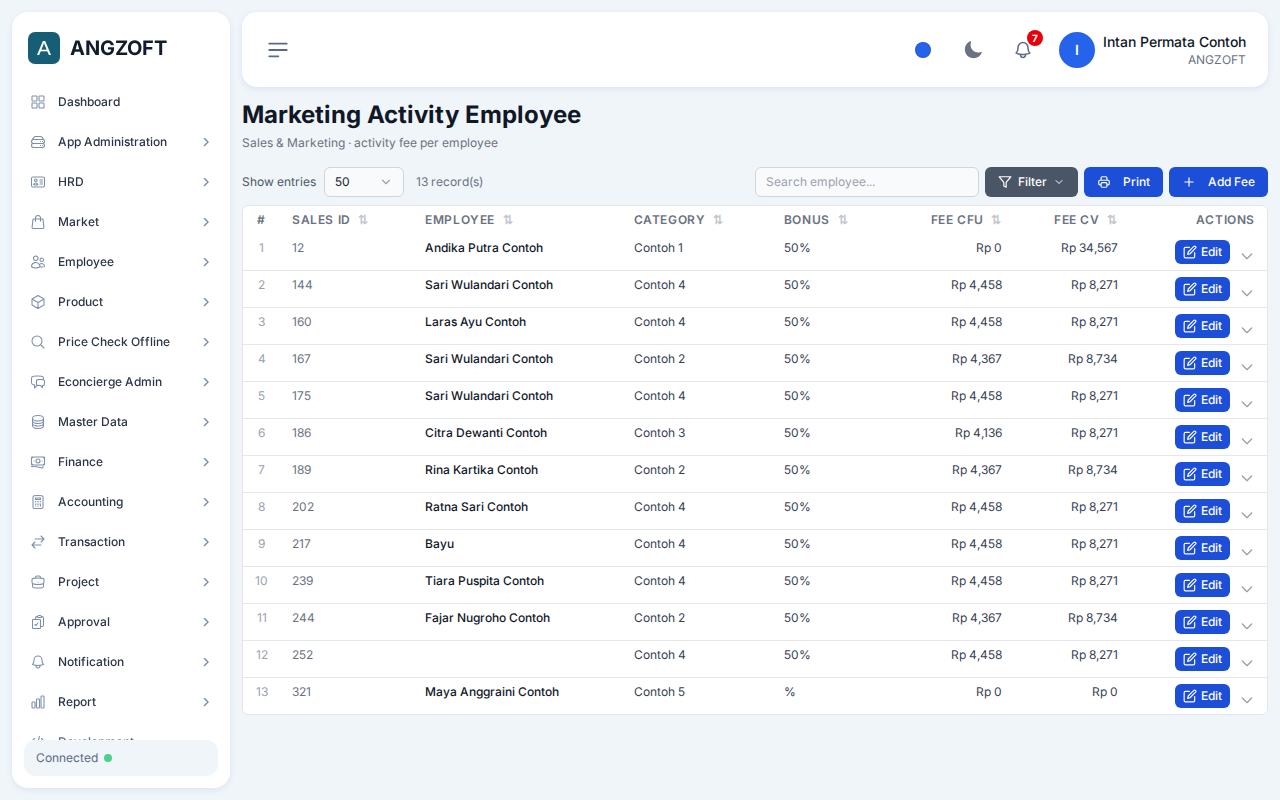Viewport: 1280px width, 800px height.
Task: Click the Transaction arrows icon
Action: pos(38,542)
